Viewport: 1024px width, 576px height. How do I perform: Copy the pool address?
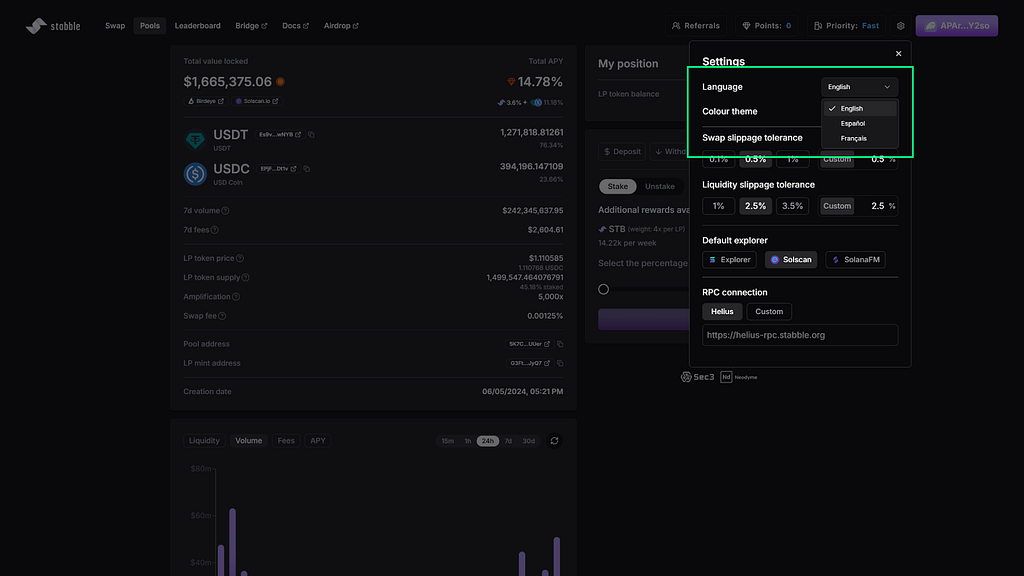click(x=560, y=344)
